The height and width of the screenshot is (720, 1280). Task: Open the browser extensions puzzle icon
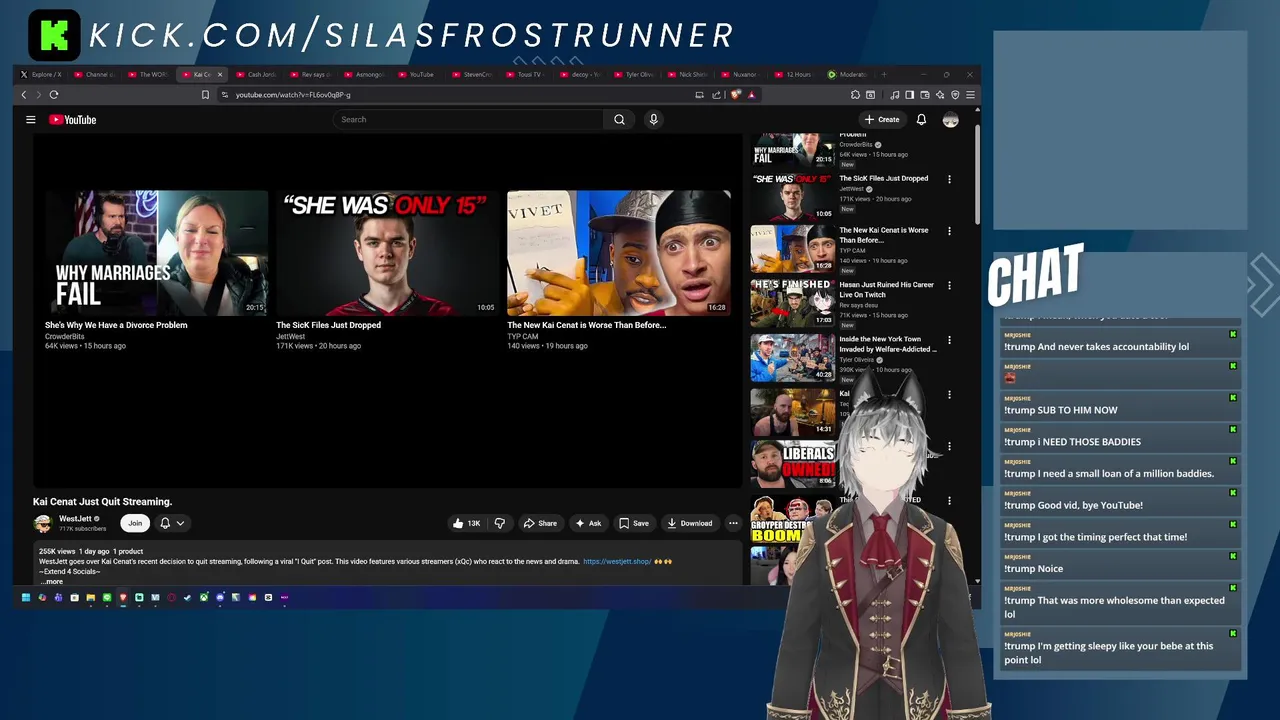[x=856, y=95]
